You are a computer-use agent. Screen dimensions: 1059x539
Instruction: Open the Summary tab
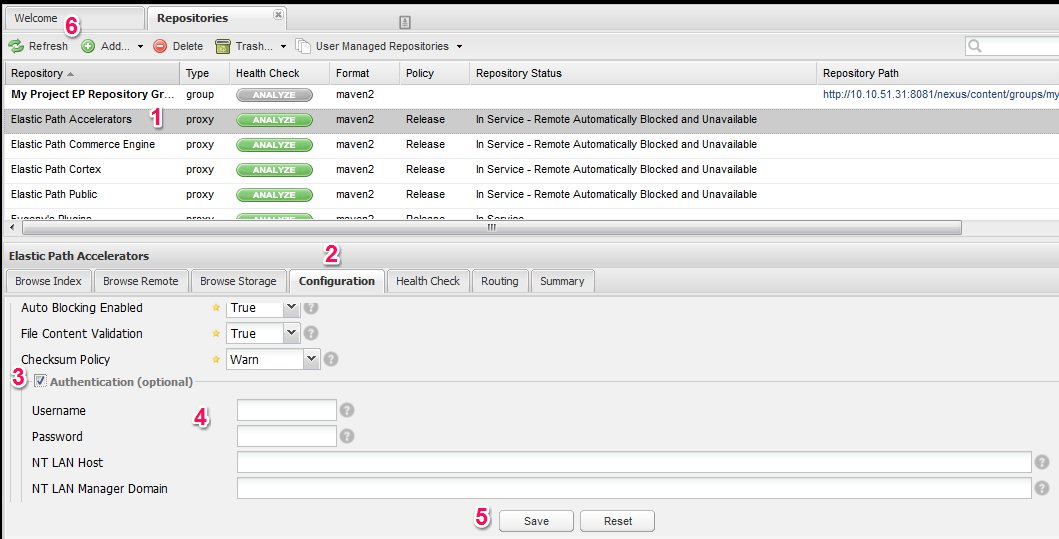point(562,281)
